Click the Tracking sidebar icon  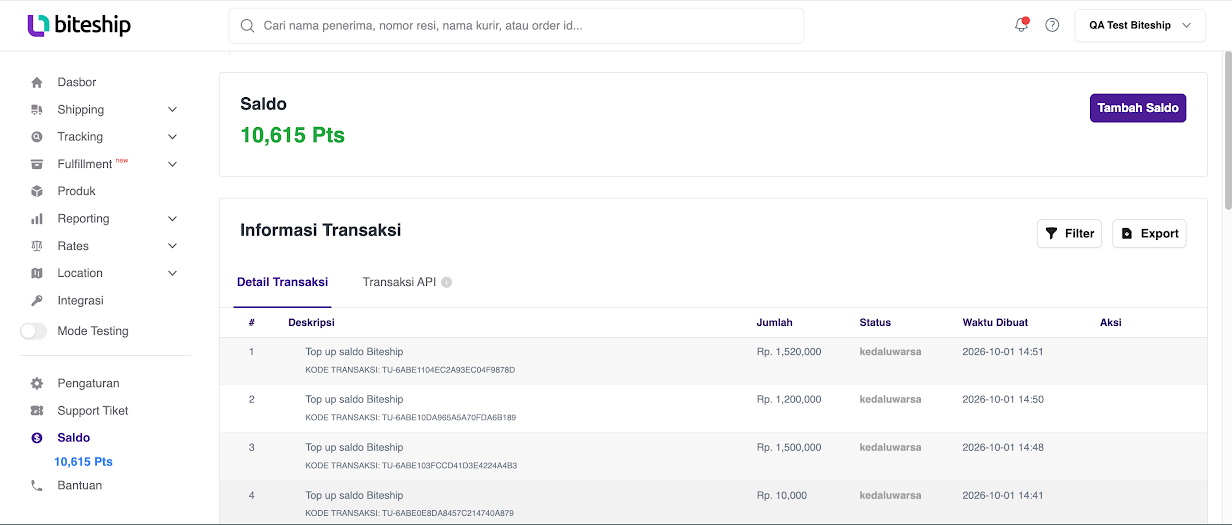(x=37, y=137)
